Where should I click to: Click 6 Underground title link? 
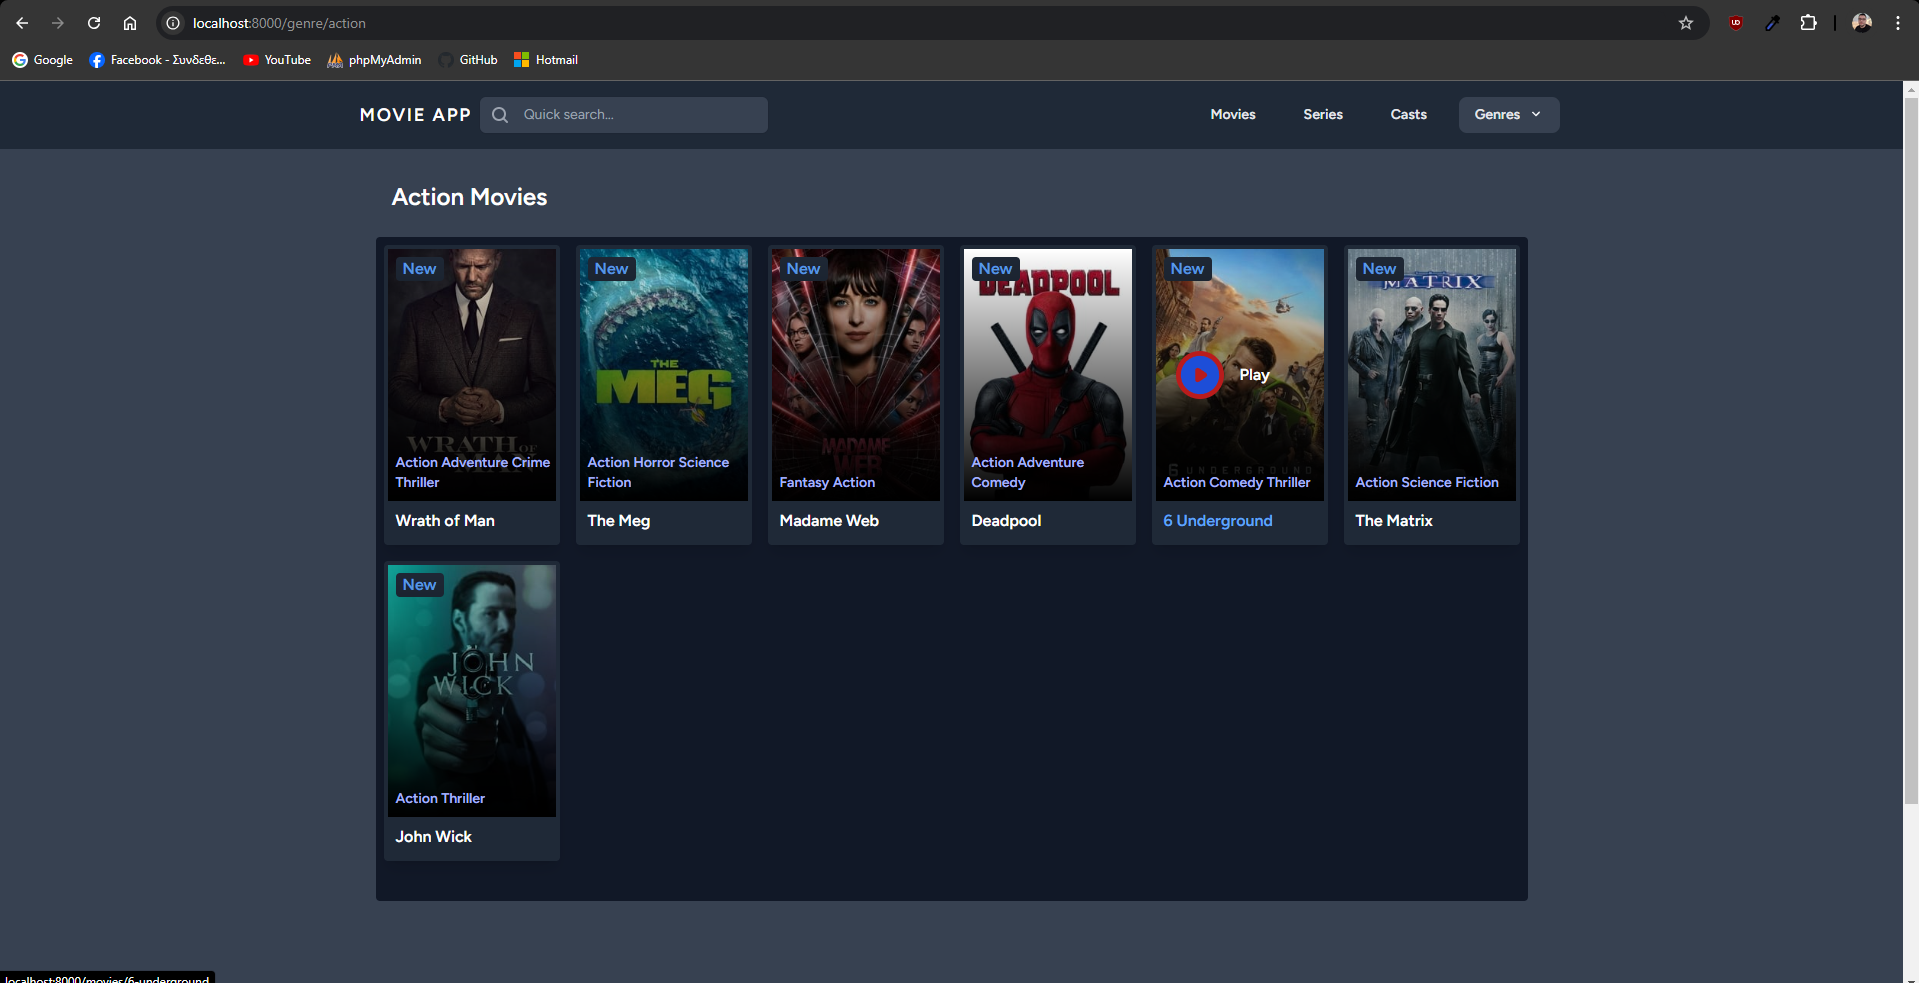point(1218,521)
